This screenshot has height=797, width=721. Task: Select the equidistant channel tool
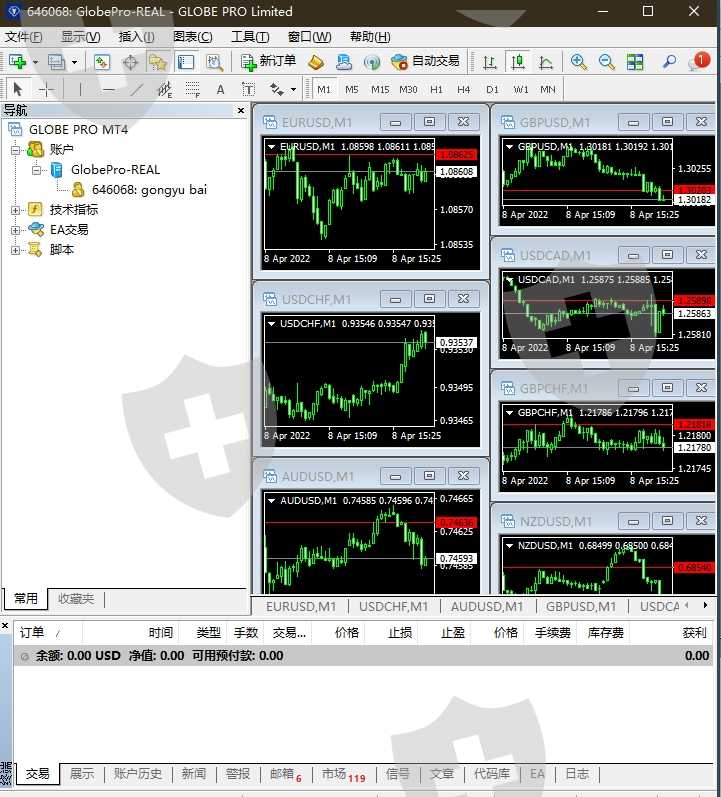(165, 89)
